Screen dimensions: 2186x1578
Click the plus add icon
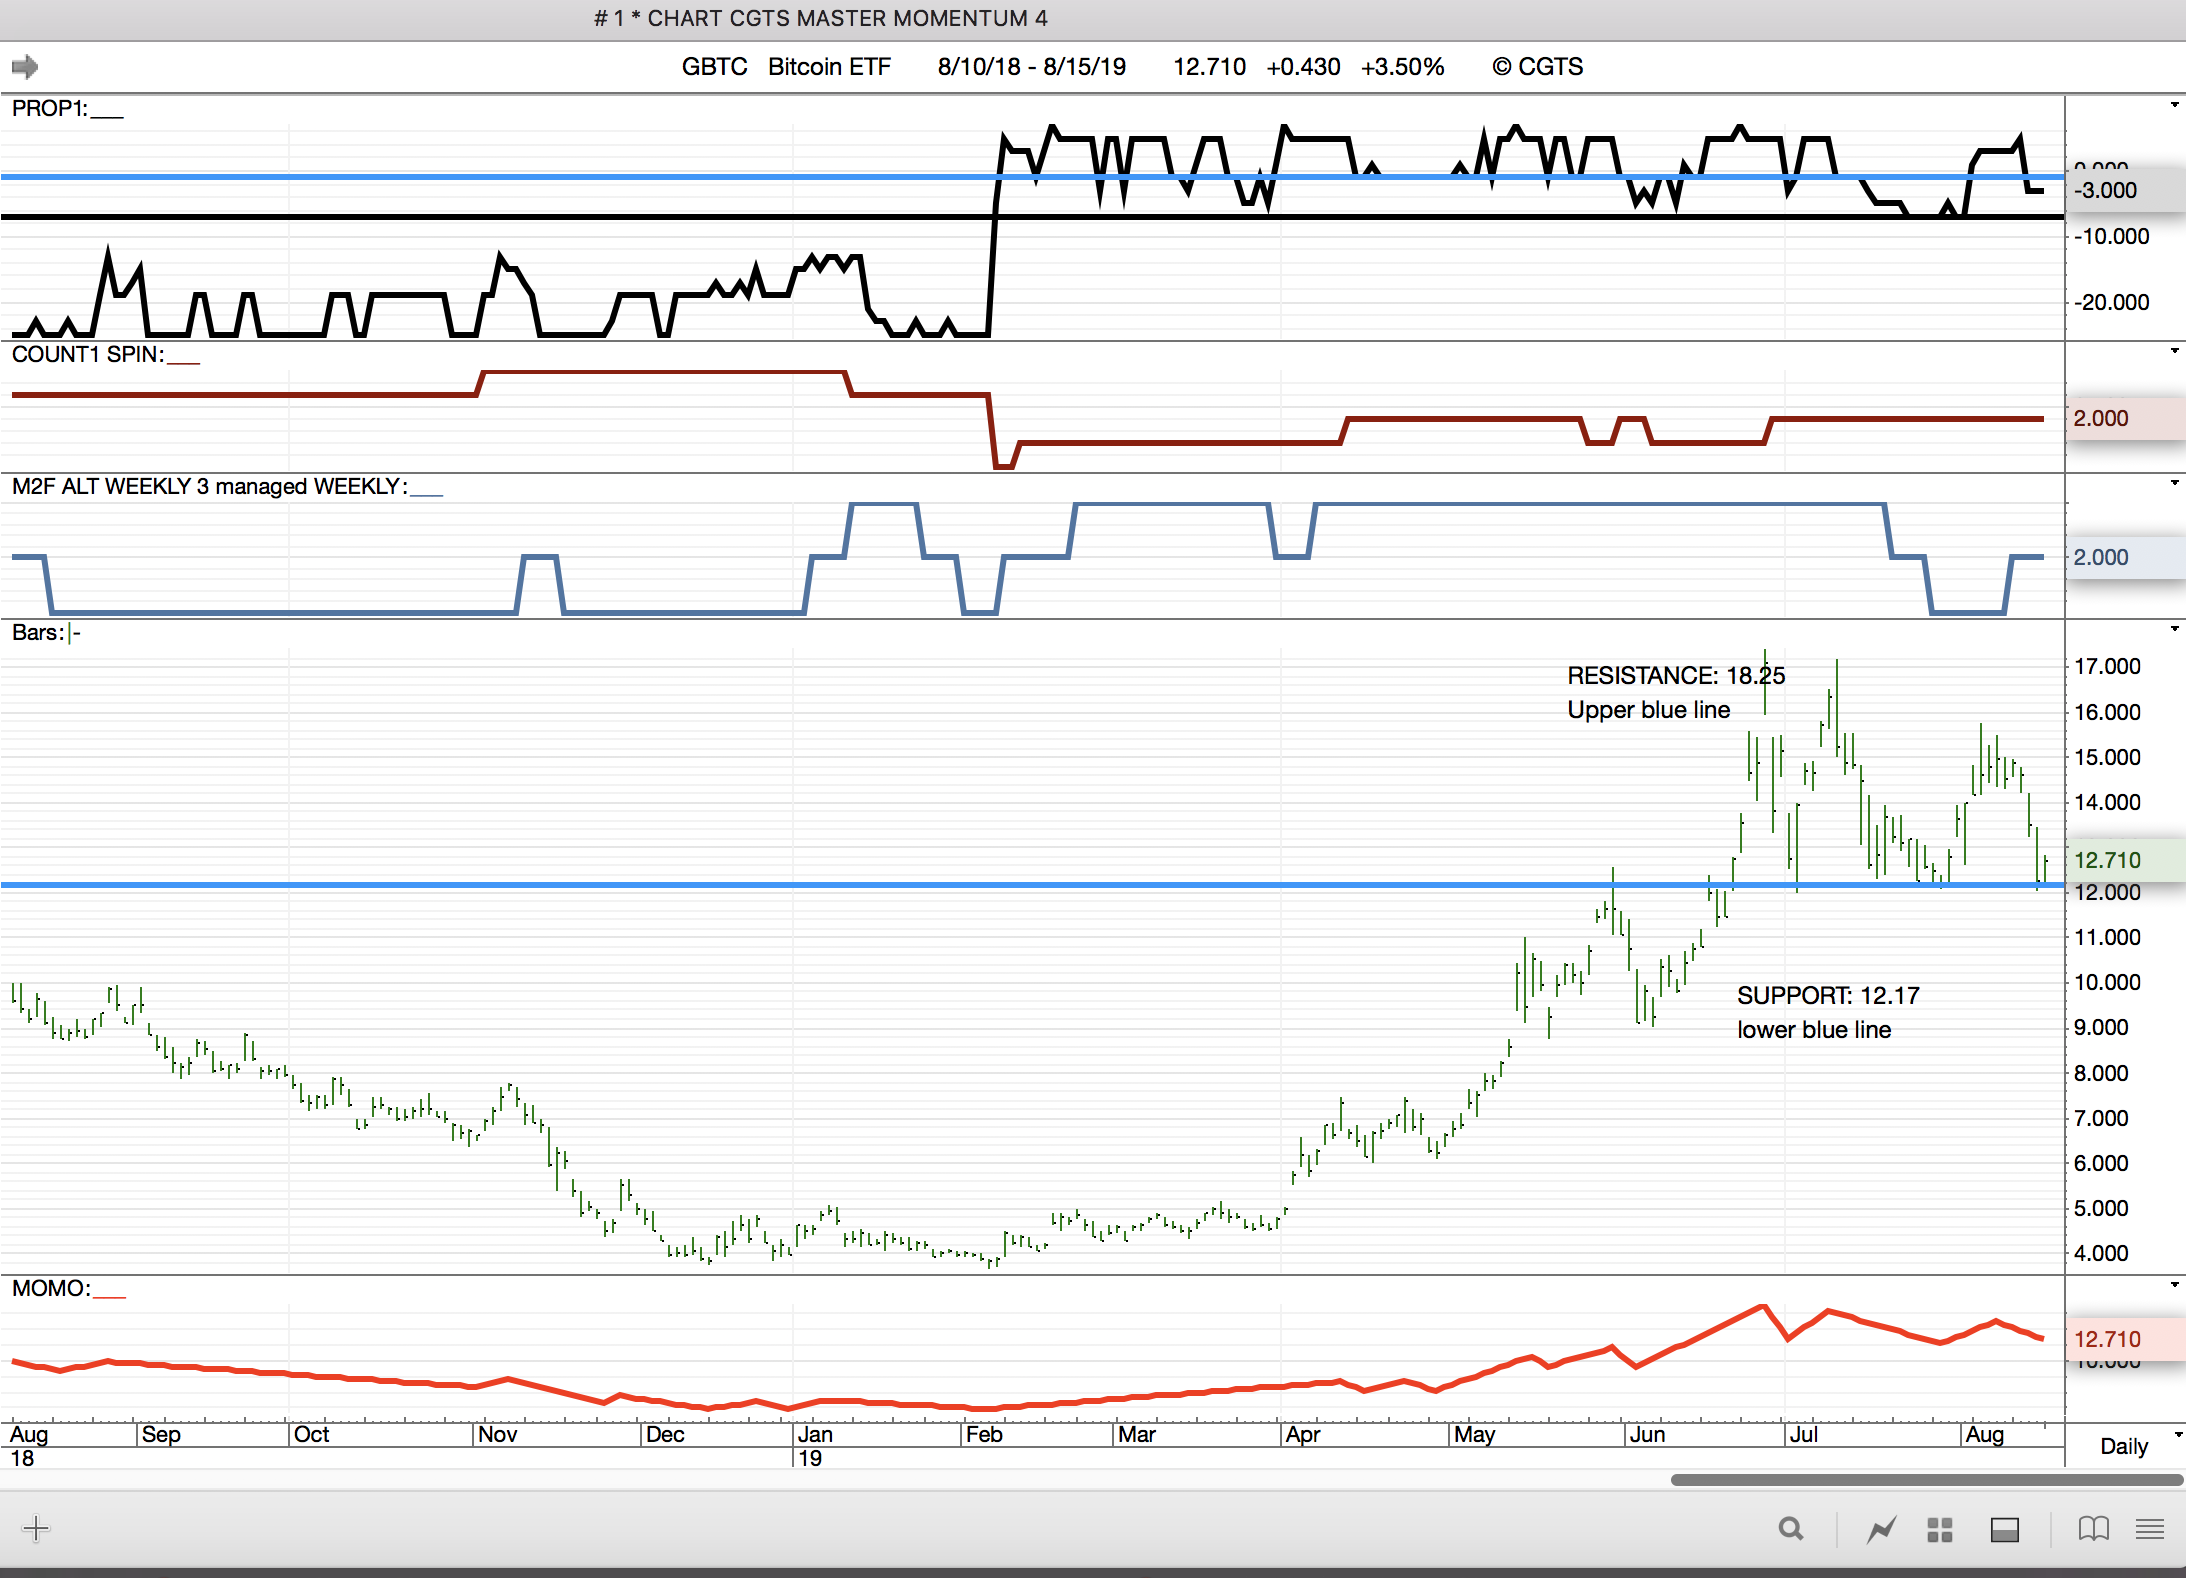click(35, 1528)
